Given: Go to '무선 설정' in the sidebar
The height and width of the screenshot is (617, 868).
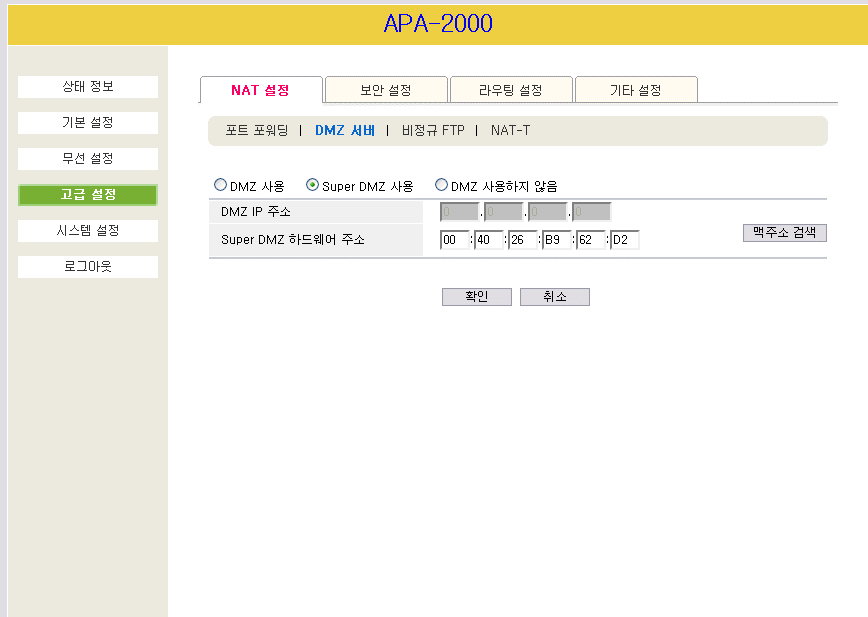Looking at the screenshot, I should pos(88,159).
